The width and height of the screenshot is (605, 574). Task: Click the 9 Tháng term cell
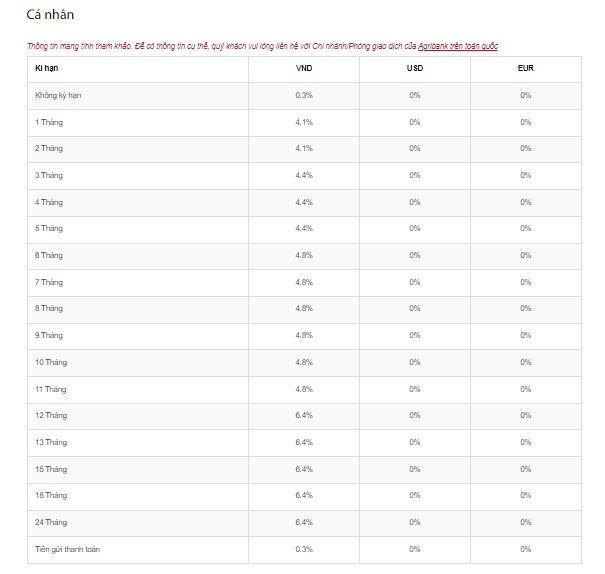pos(48,335)
